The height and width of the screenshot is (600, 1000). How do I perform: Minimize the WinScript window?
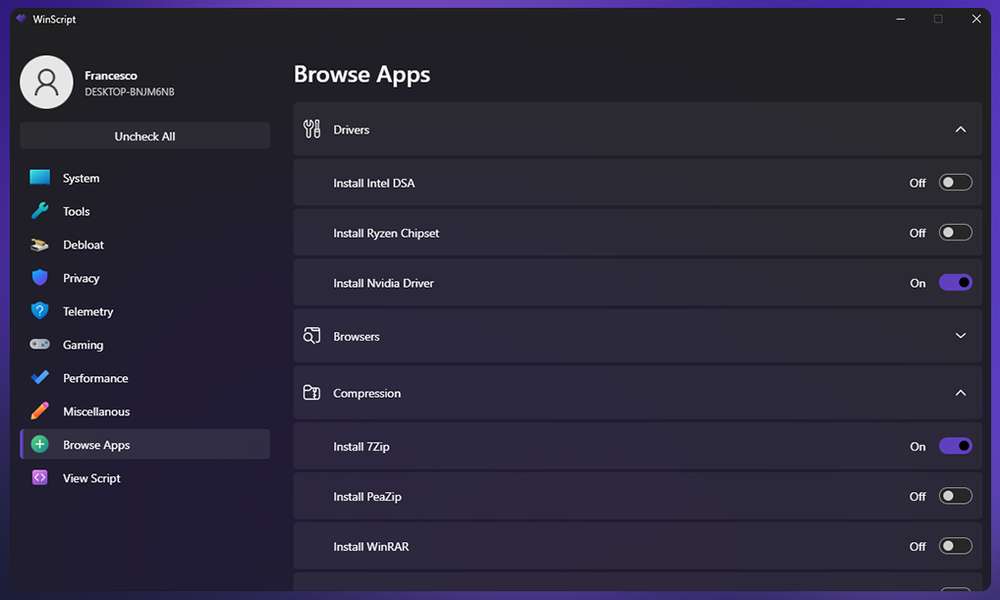(901, 19)
